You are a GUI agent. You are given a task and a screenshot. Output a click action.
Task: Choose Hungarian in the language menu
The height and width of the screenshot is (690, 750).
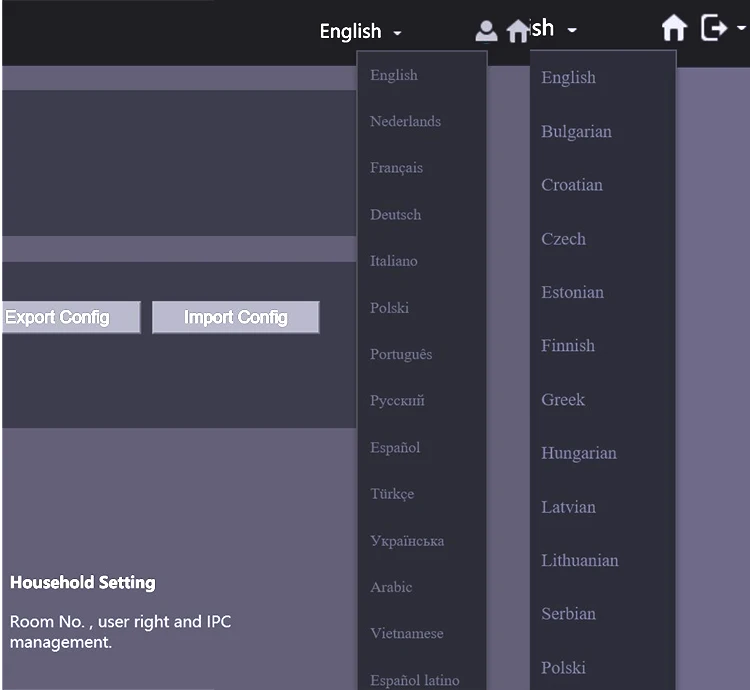point(579,453)
